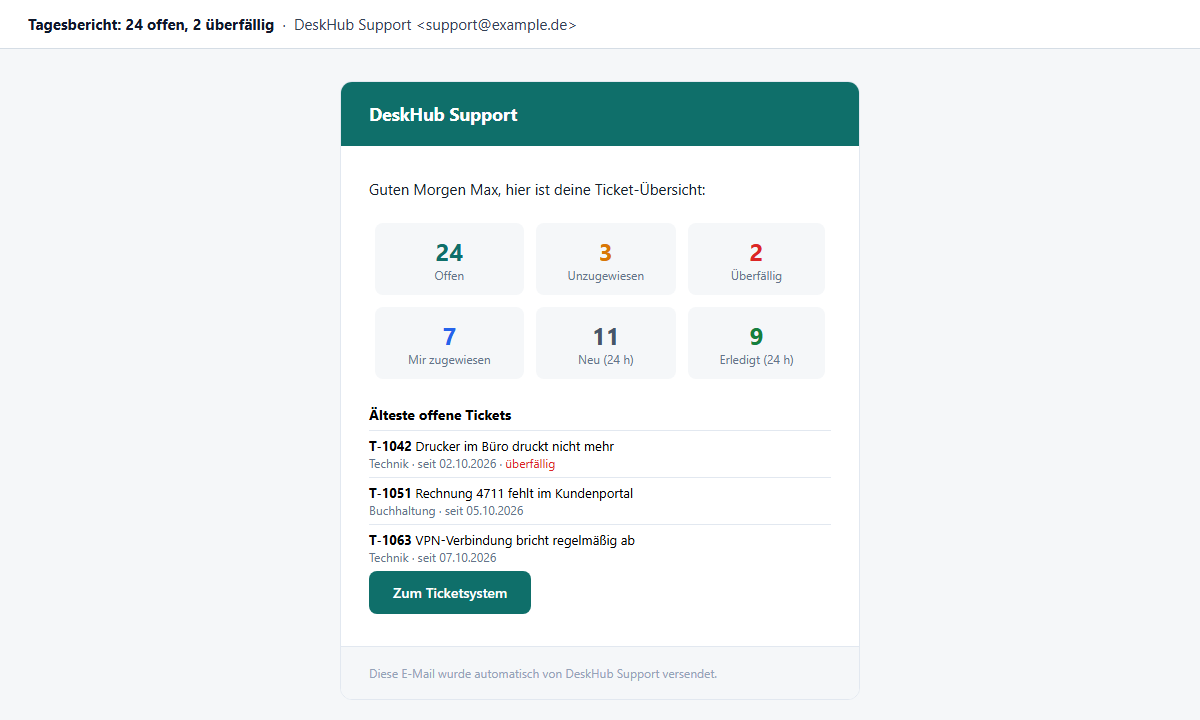1200x720 pixels.
Task: Open ticket T-1063 VPN-Verbindung
Action: 600,548
